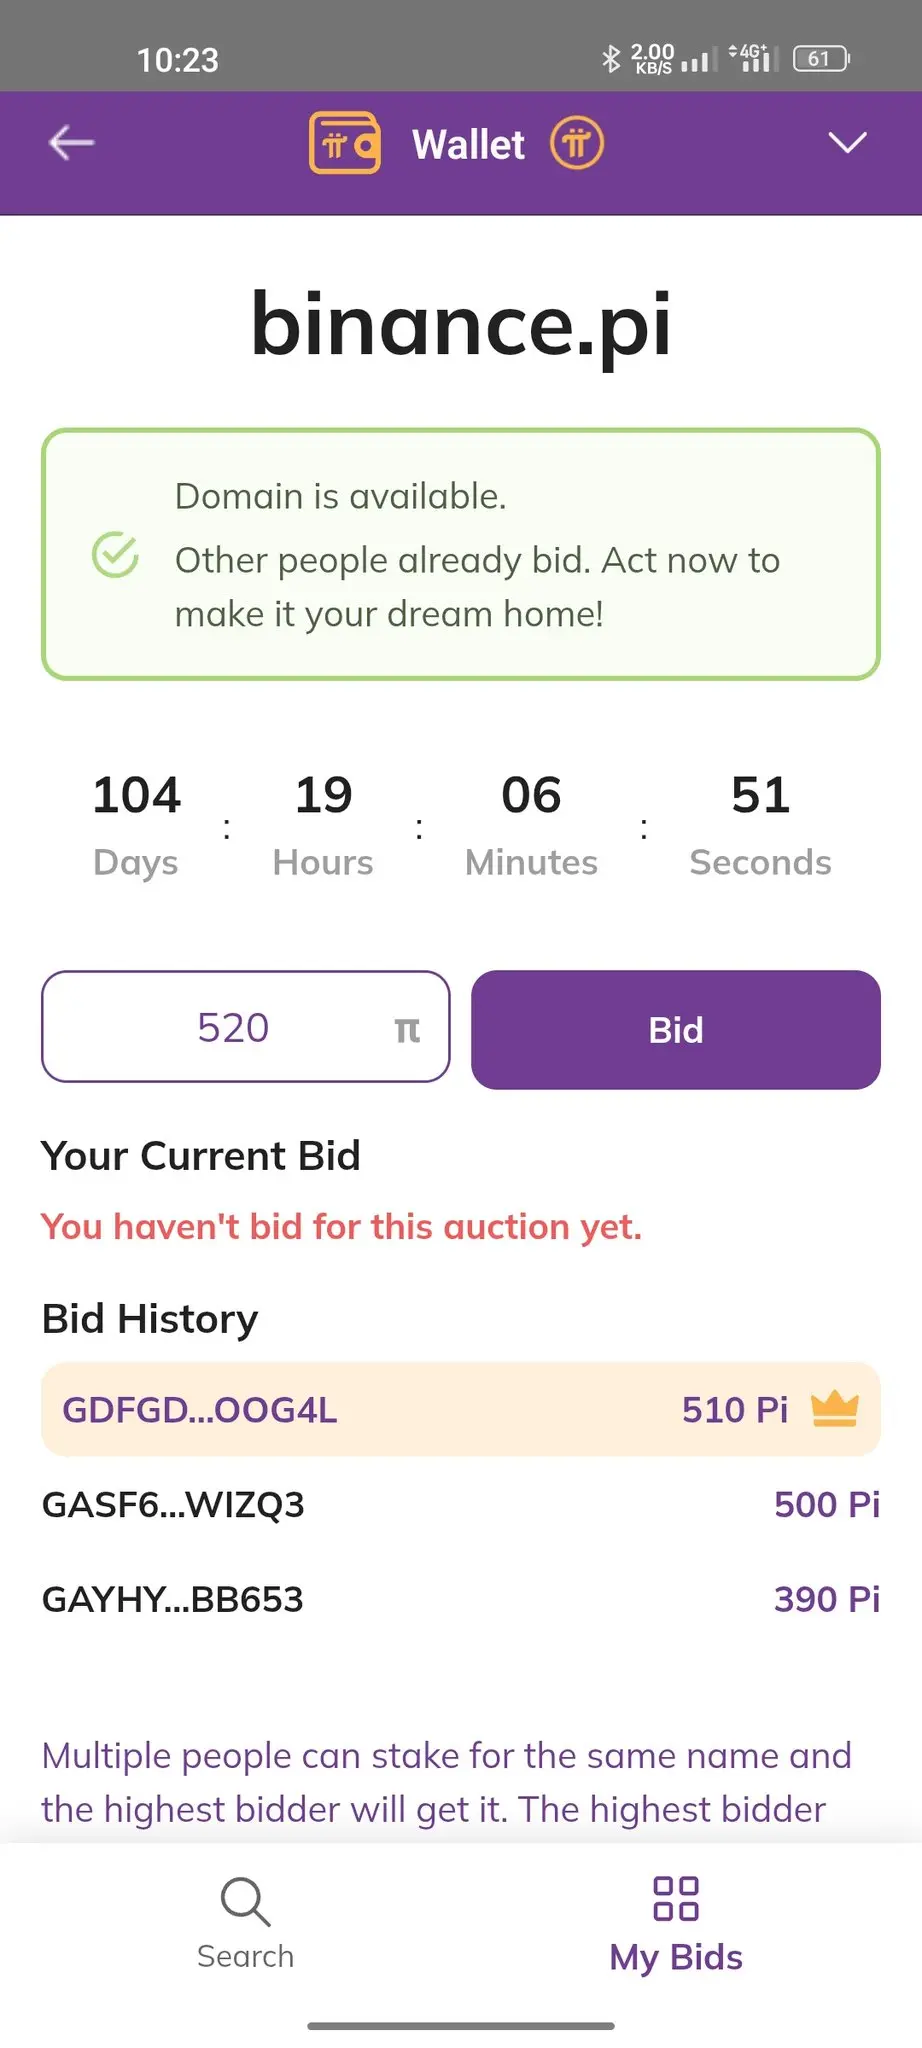Tap the battery indicator in status bar
922x2048 pixels.
point(820,59)
